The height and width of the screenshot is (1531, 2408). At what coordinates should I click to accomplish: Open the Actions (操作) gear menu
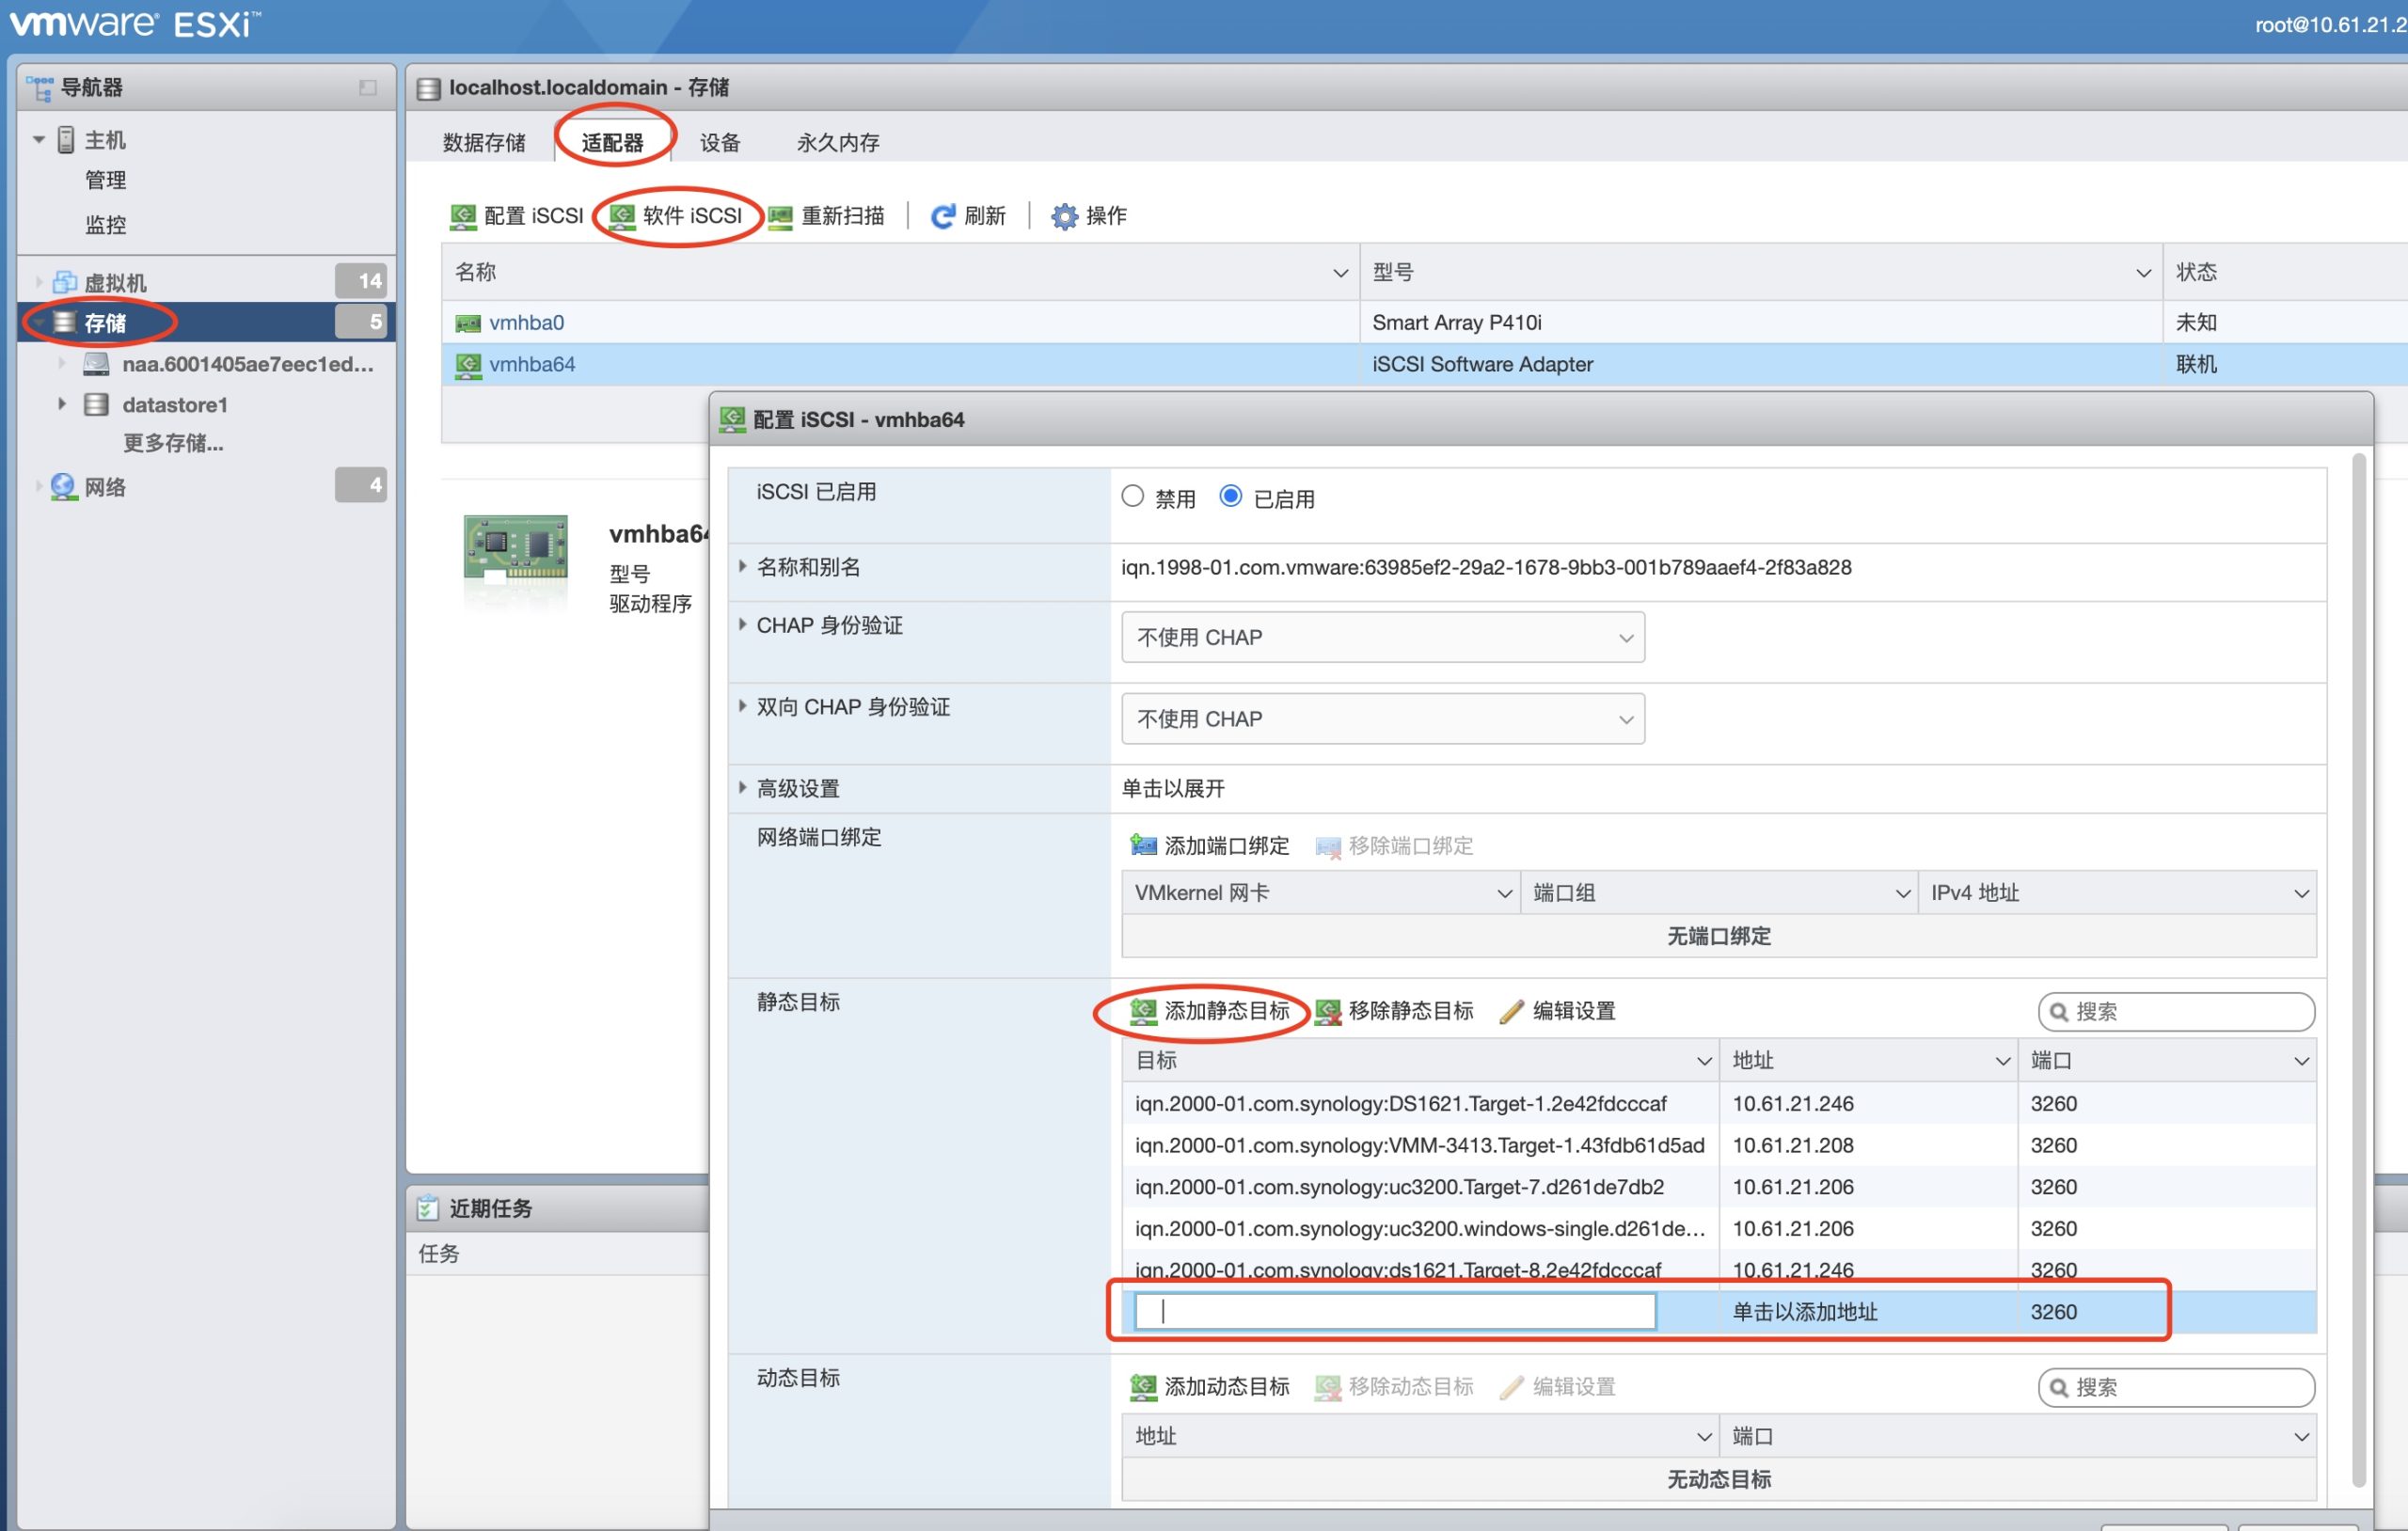point(1089,216)
